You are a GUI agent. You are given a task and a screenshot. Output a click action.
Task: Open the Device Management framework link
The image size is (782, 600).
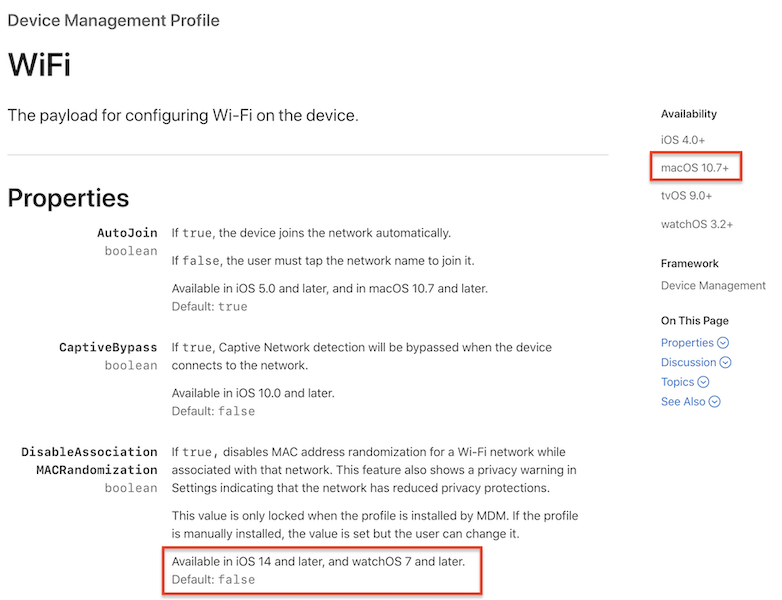713,286
